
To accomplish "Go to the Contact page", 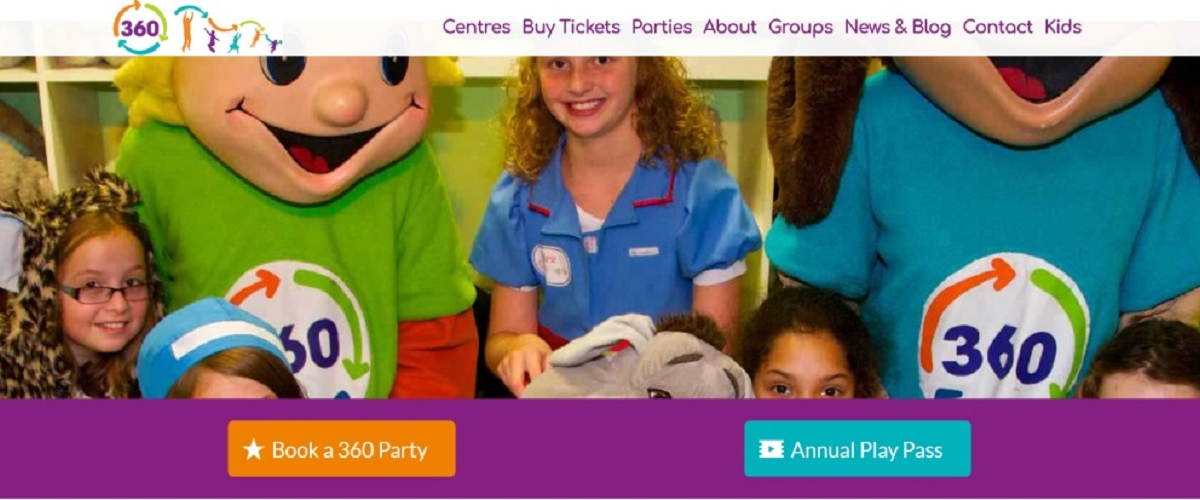I will click(x=997, y=27).
